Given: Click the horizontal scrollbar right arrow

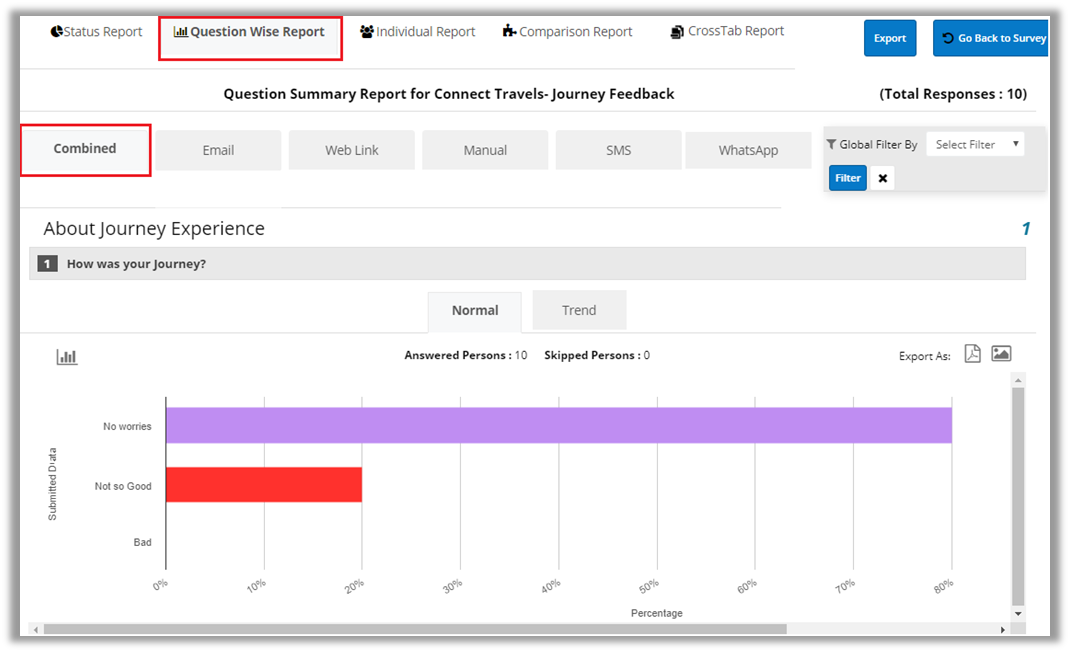Looking at the screenshot, I should click(x=1003, y=630).
